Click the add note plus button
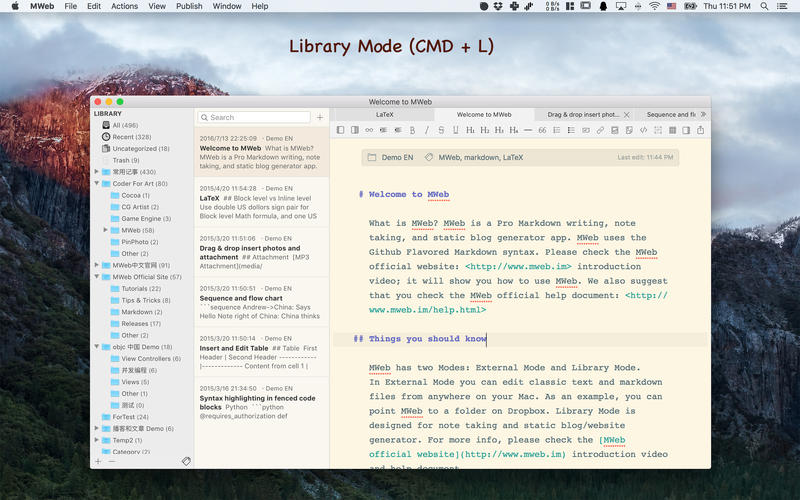The width and height of the screenshot is (800, 500). point(320,117)
